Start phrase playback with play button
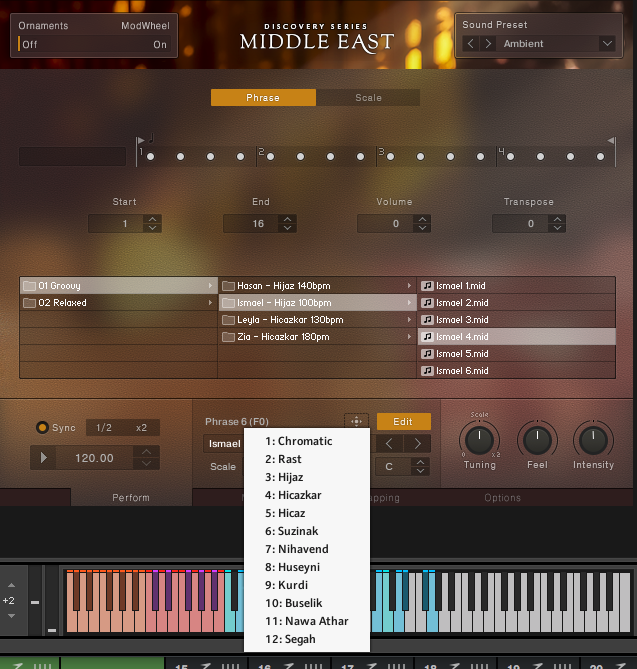The width and height of the screenshot is (637, 669). click(x=43, y=458)
